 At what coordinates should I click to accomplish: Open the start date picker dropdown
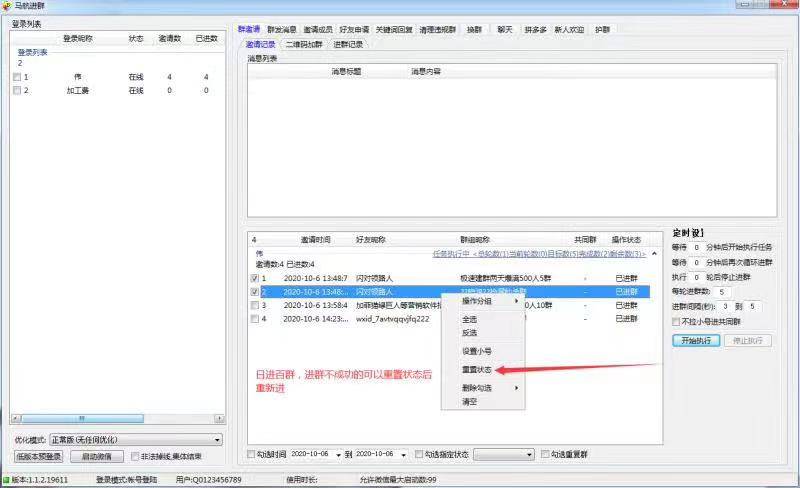coord(337,454)
